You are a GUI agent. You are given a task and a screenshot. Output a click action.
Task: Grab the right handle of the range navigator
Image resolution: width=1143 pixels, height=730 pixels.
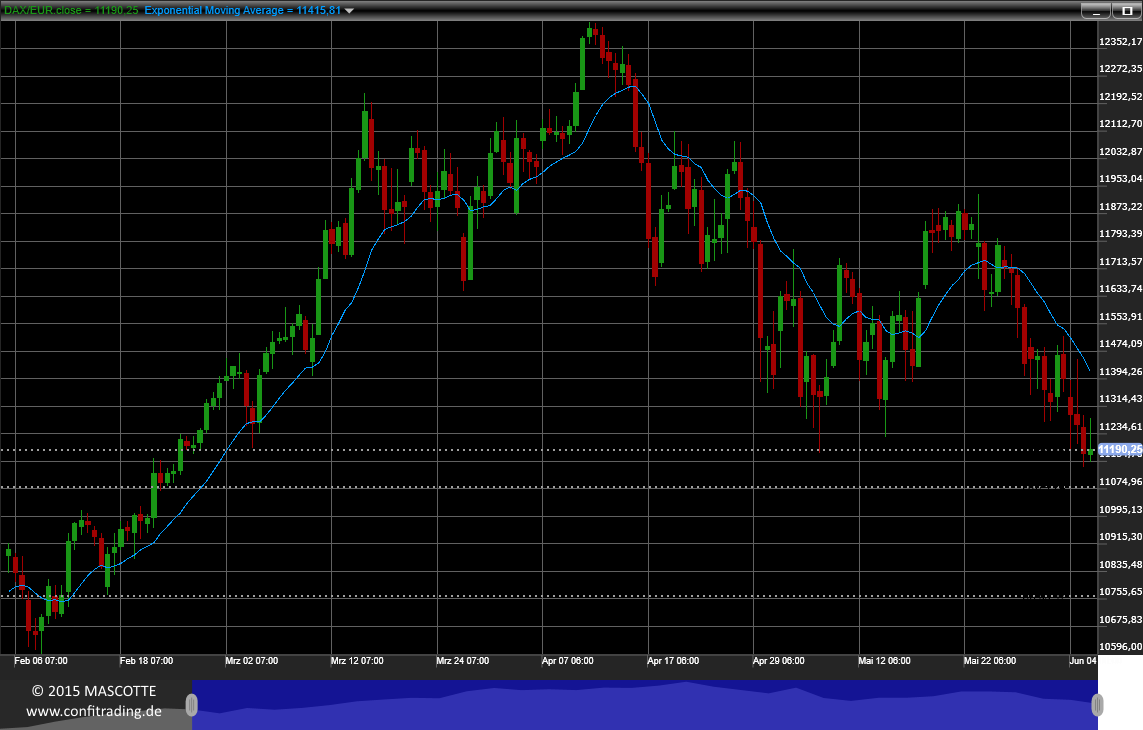(x=1097, y=705)
